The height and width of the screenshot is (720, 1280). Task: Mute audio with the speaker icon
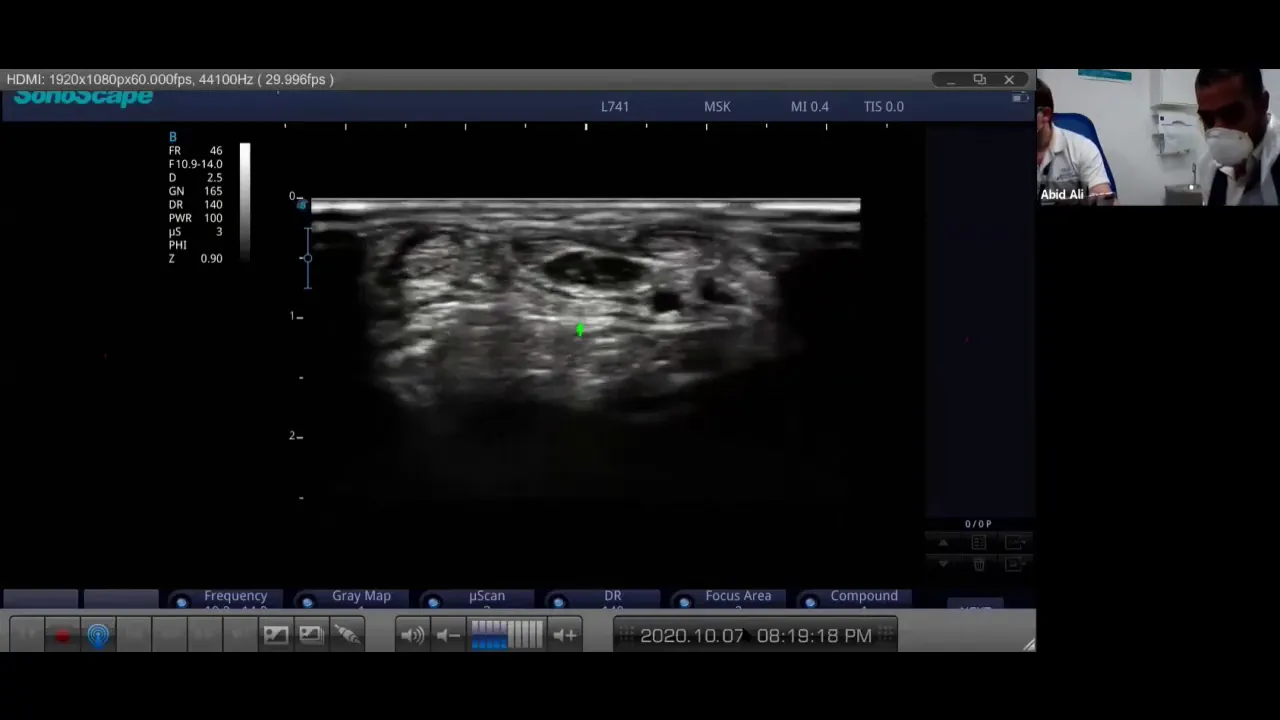412,635
